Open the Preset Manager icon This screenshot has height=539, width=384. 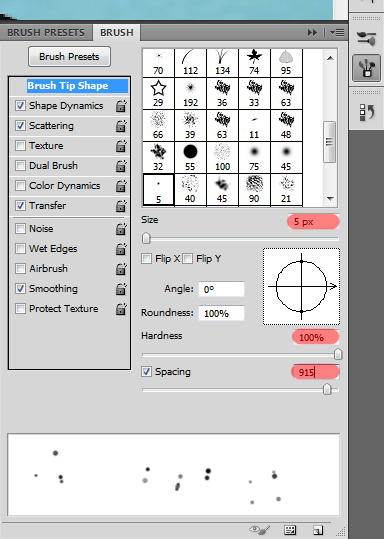(x=290, y=530)
